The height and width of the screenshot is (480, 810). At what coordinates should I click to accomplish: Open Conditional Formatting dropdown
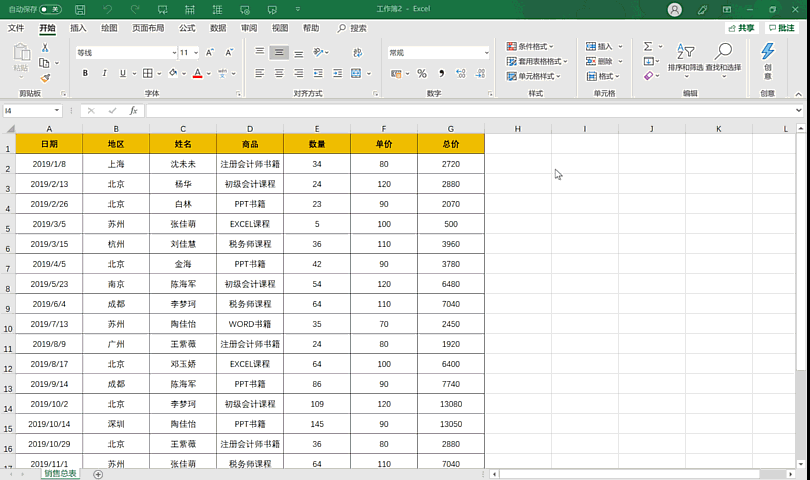[x=529, y=47]
